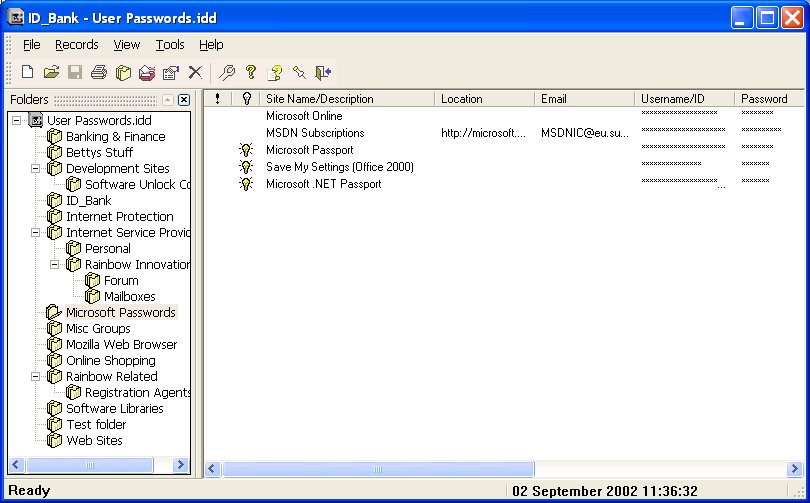The width and height of the screenshot is (810, 503).
Task: Sort by the Password column header
Action: pos(769,99)
